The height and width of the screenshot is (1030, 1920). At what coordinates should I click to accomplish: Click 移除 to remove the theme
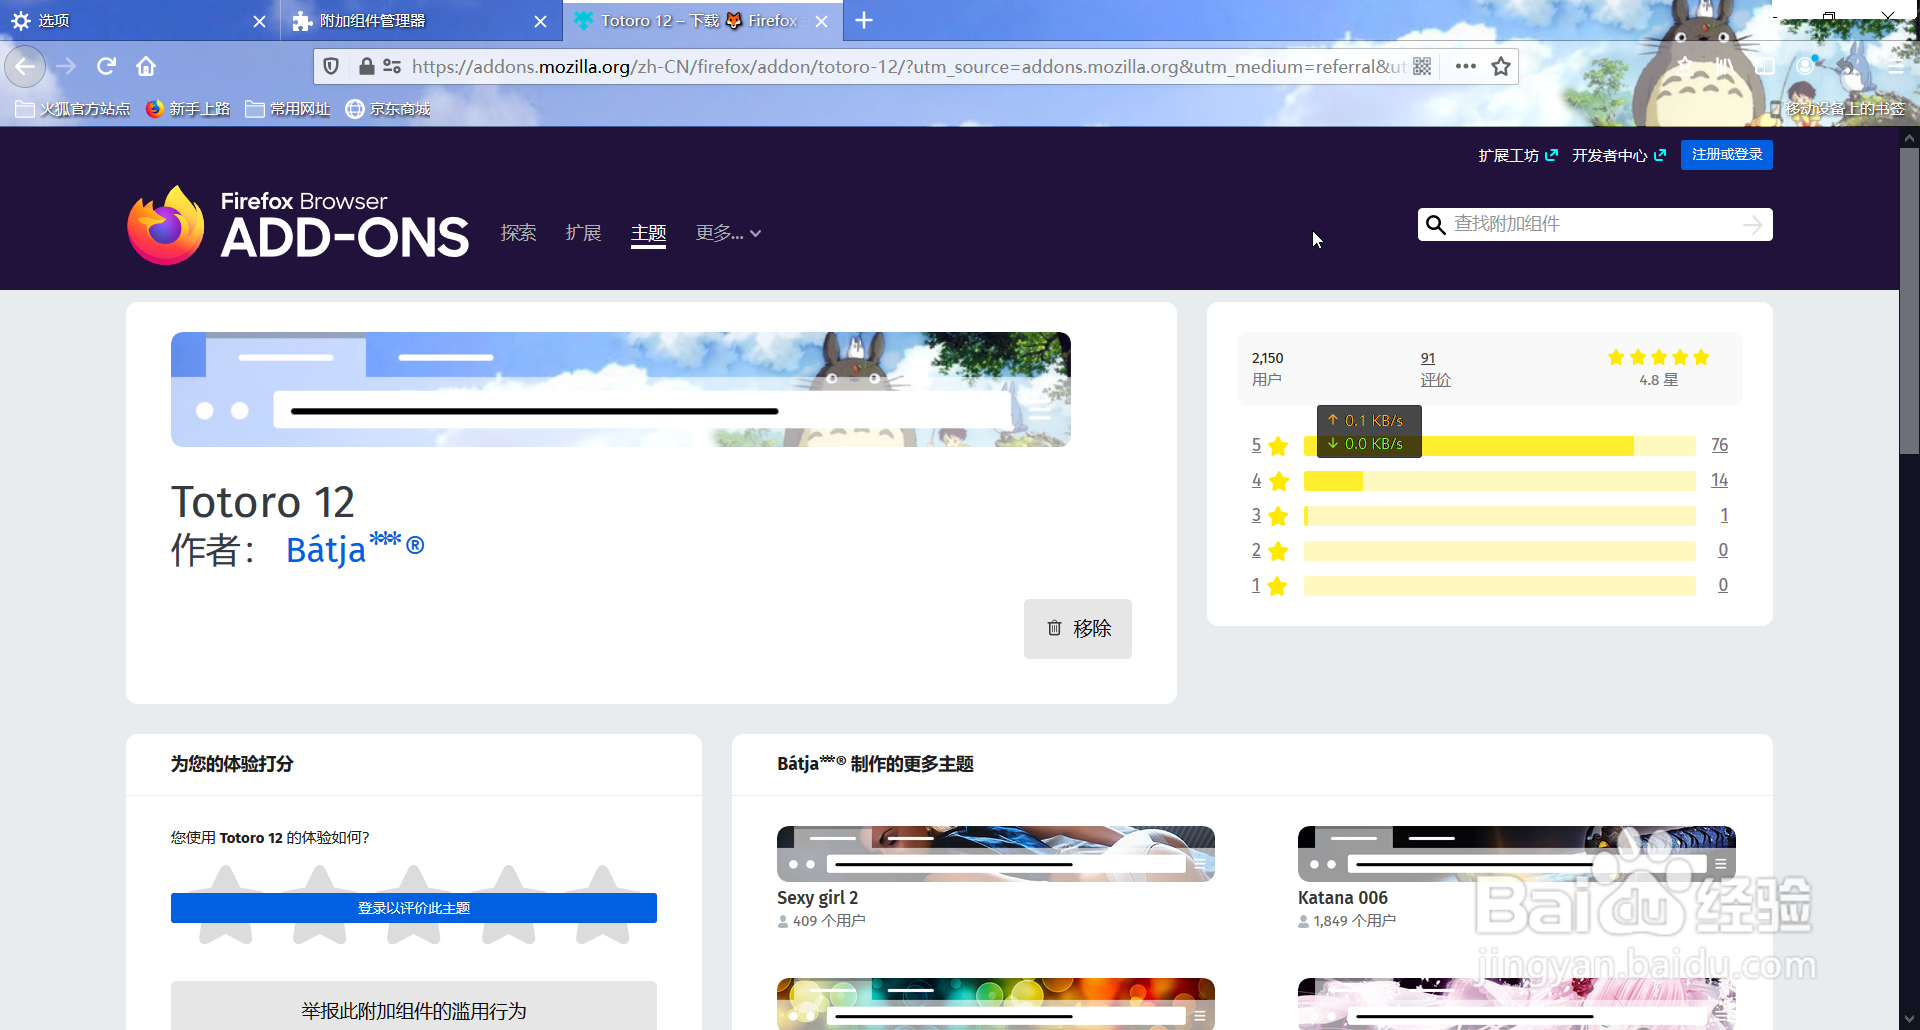(x=1078, y=628)
